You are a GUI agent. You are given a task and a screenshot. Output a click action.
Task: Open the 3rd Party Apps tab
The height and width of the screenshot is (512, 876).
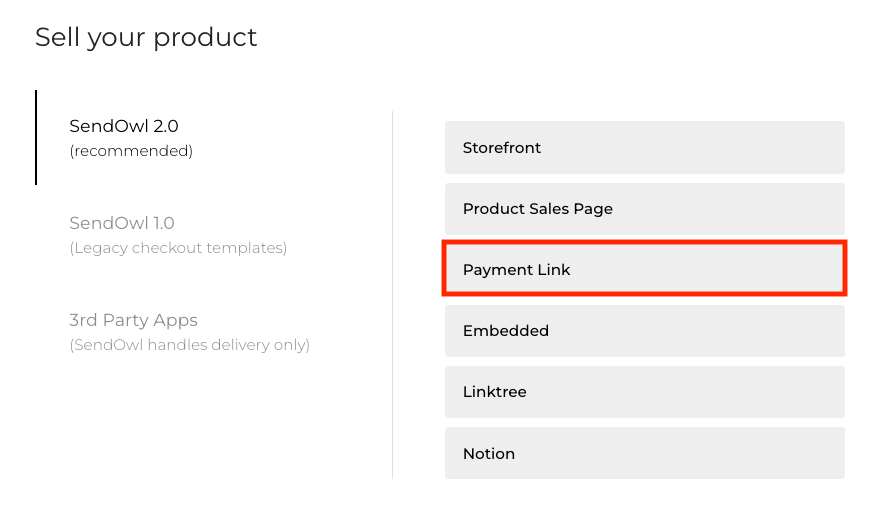[133, 321]
